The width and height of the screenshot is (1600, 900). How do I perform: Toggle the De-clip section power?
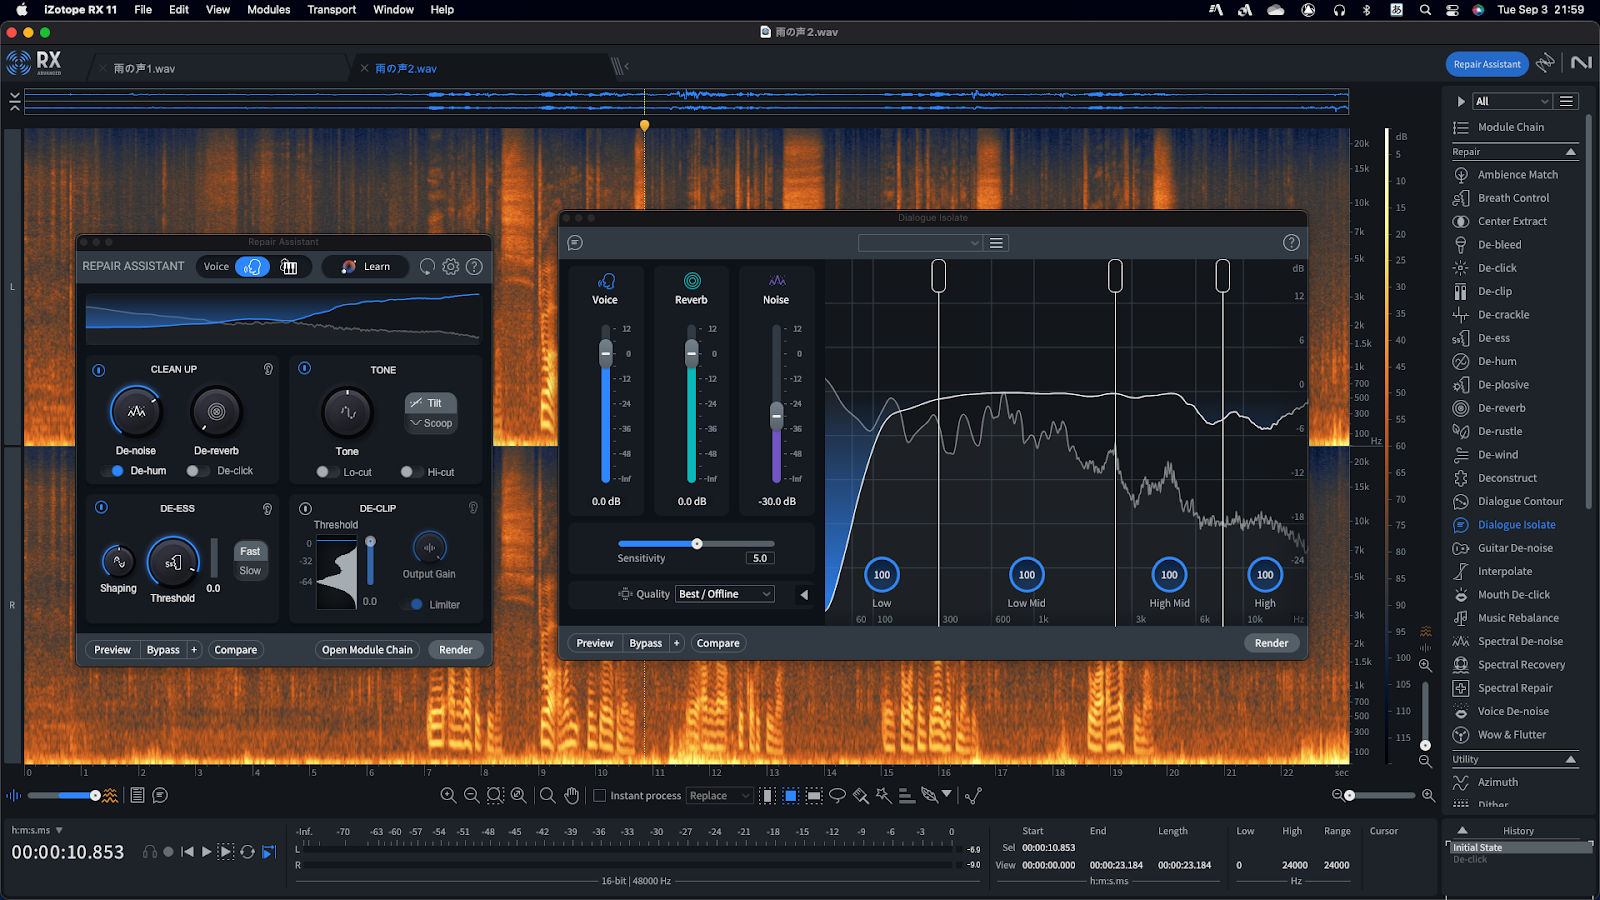[306, 509]
